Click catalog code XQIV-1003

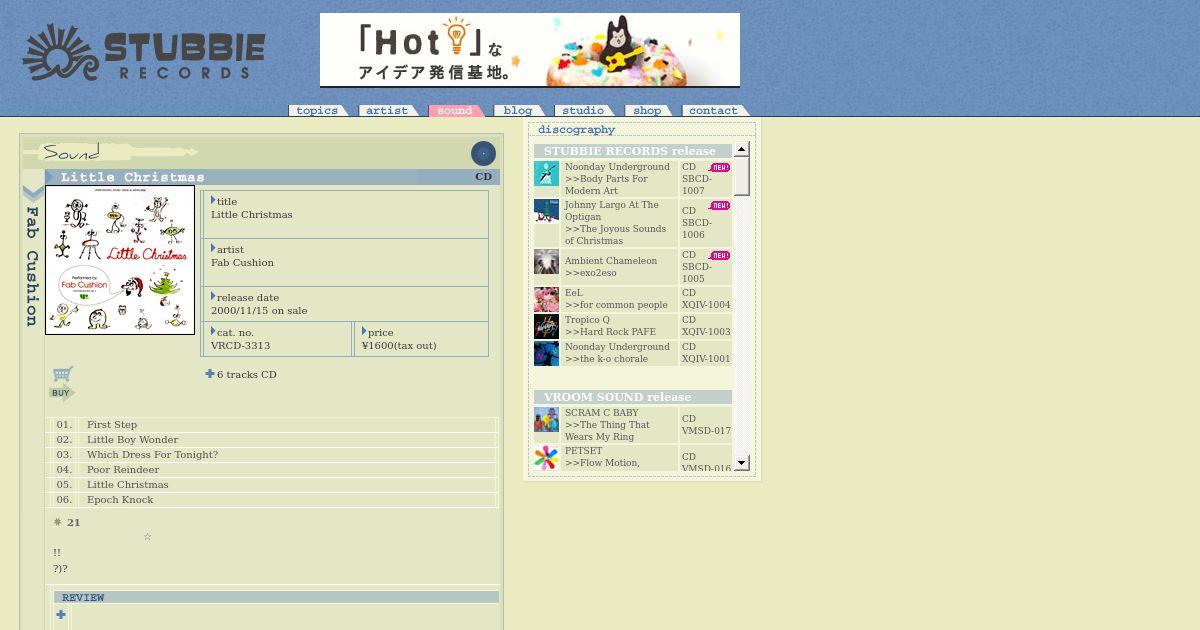coord(706,332)
